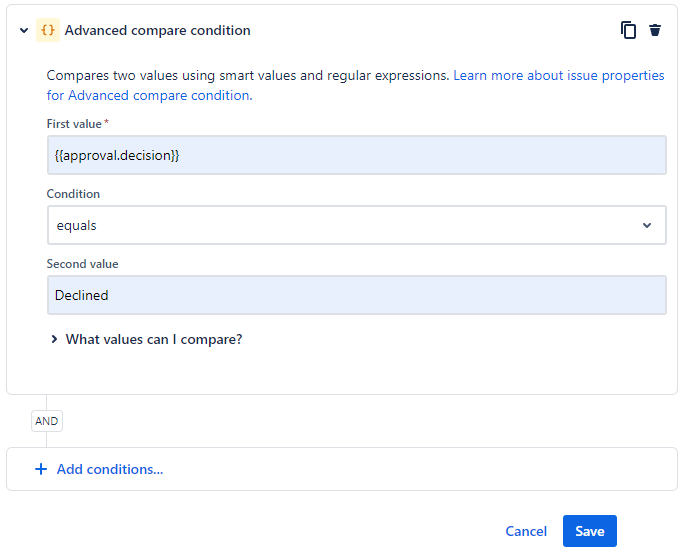Focus the First value input field
683x557 pixels.
pyautogui.click(x=357, y=155)
